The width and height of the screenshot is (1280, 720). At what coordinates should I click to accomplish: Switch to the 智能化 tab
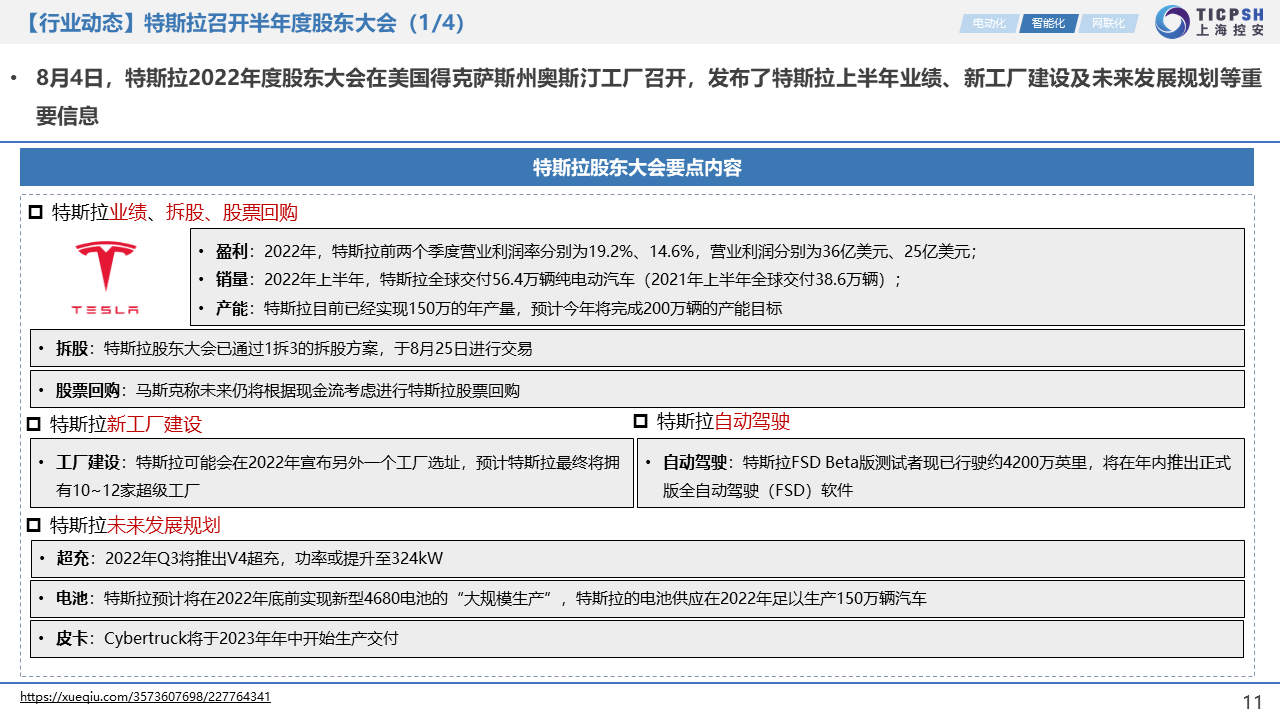[x=1047, y=23]
